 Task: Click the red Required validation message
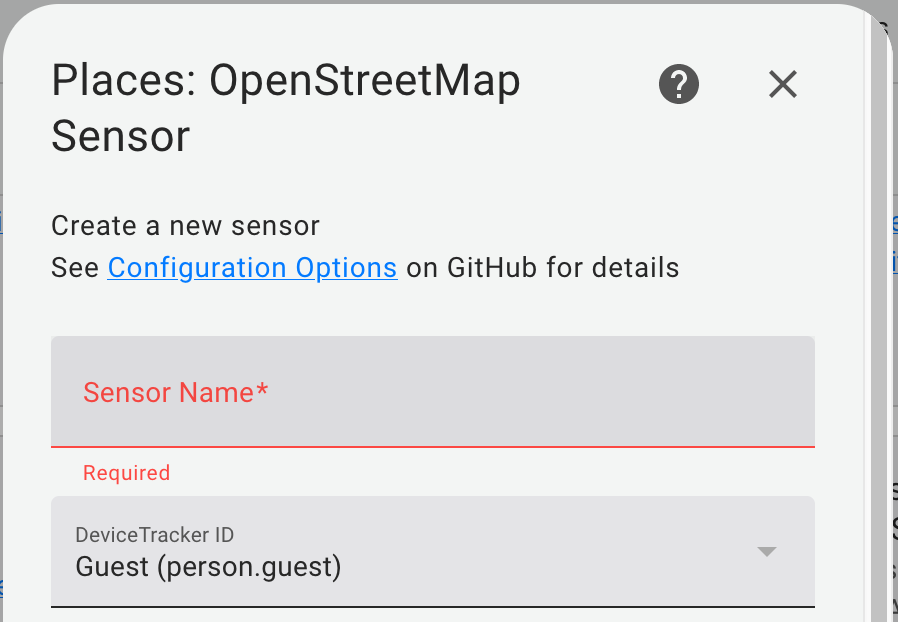pyautogui.click(x=126, y=472)
